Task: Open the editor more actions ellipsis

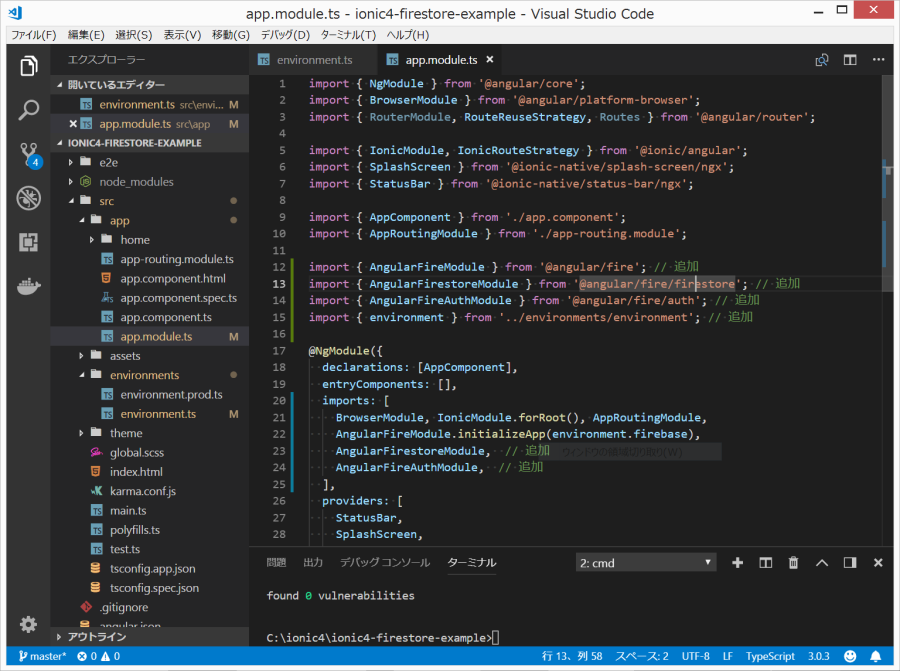Action: click(878, 60)
